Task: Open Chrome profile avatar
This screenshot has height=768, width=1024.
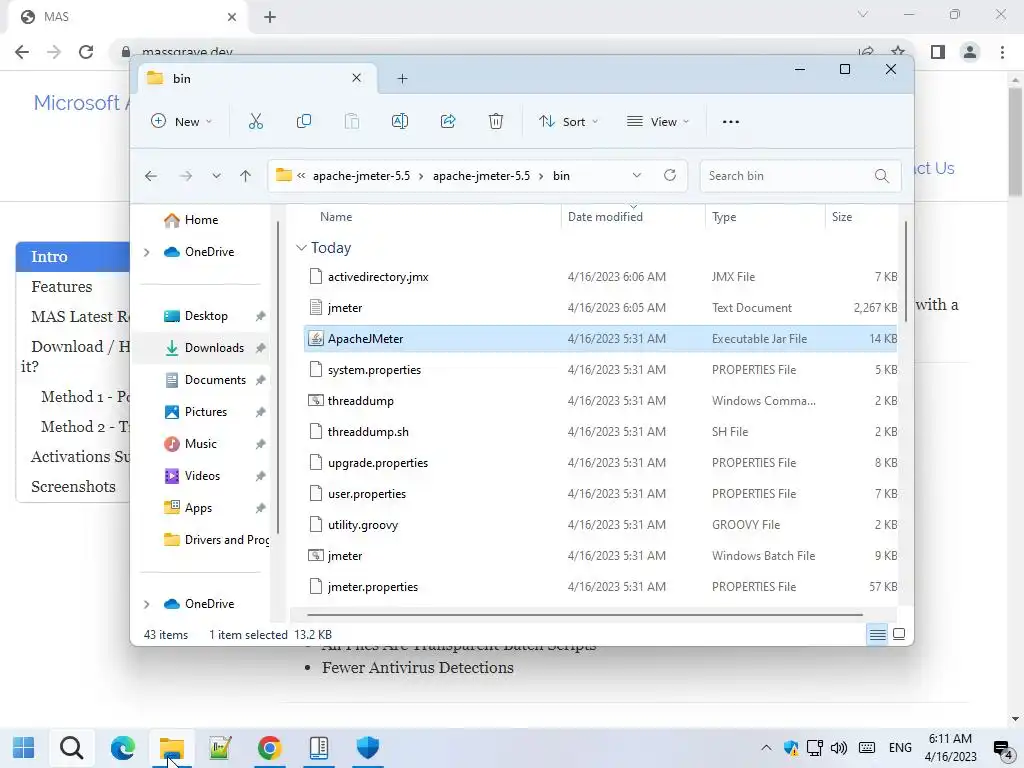Action: [970, 52]
